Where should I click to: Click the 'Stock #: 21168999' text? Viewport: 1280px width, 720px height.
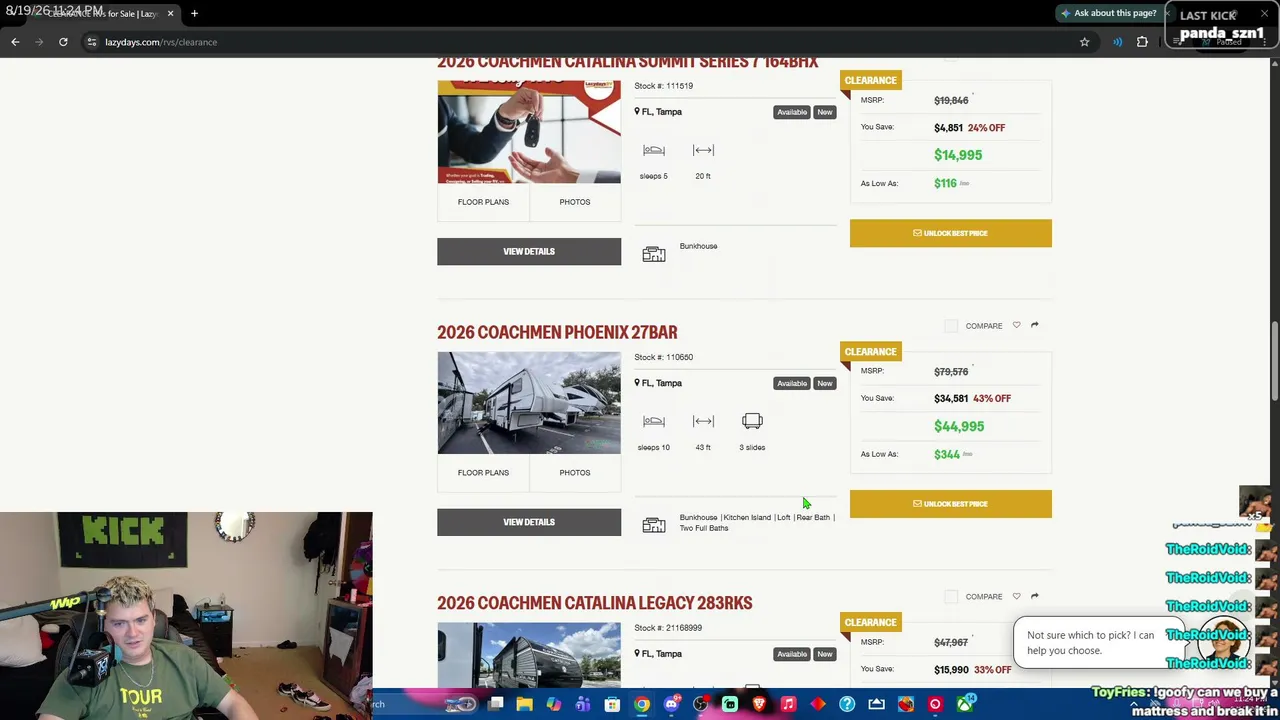tap(668, 628)
